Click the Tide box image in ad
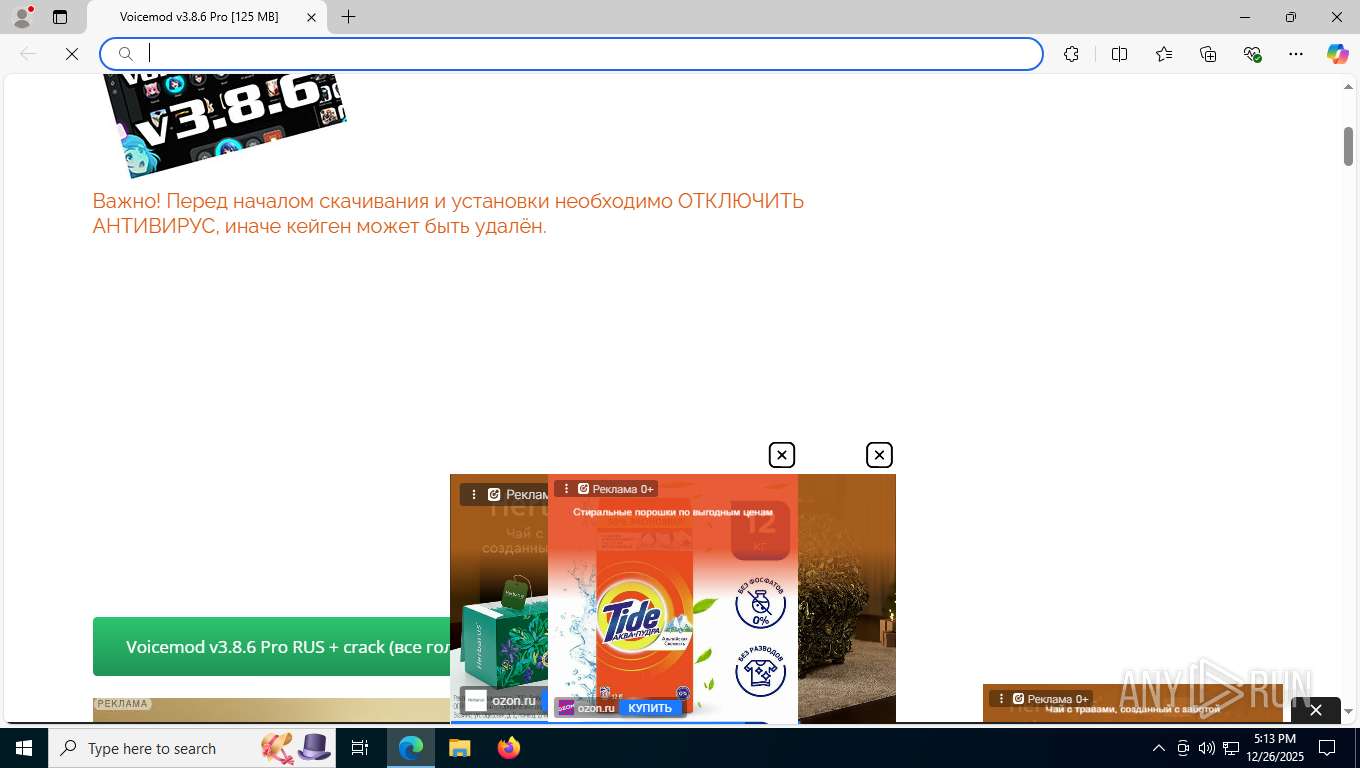1360x768 pixels. coord(644,618)
